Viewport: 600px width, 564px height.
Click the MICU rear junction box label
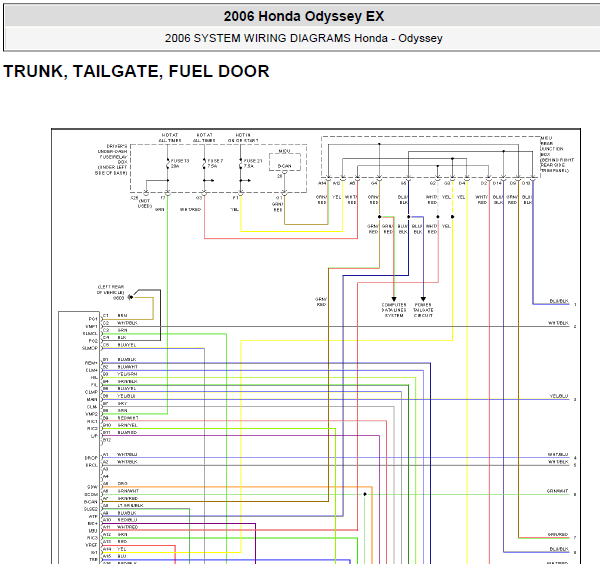click(x=557, y=154)
